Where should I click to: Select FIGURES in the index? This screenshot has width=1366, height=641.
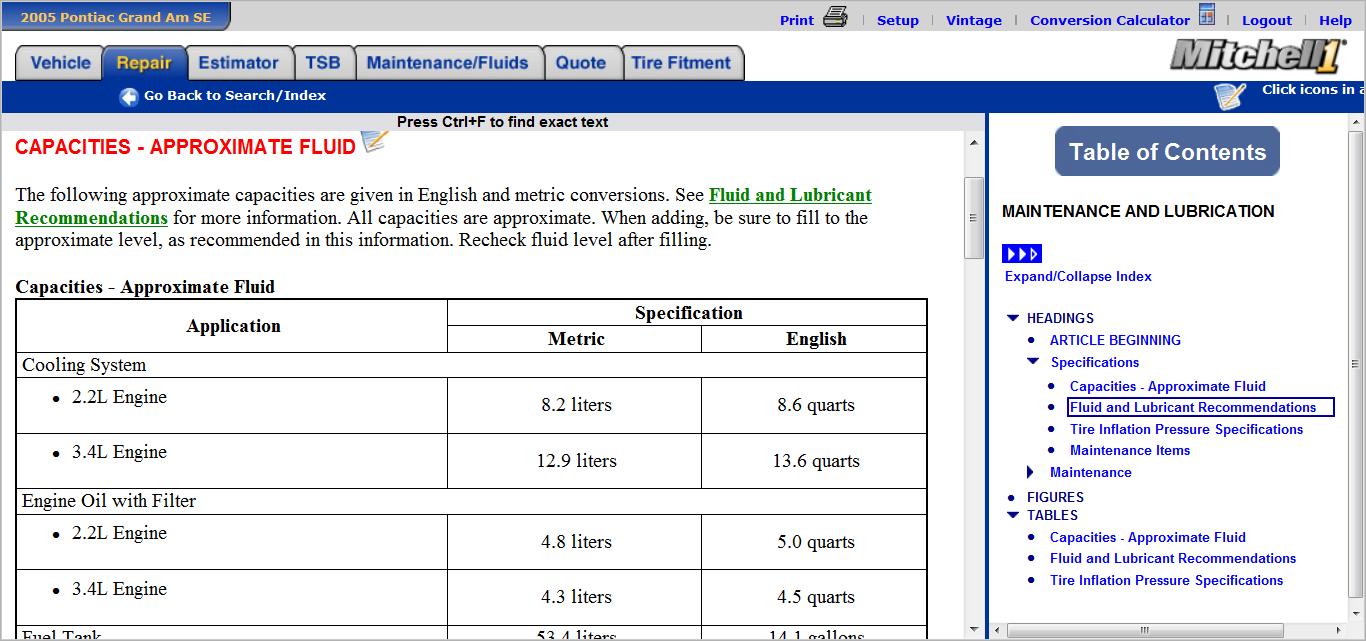[1055, 497]
